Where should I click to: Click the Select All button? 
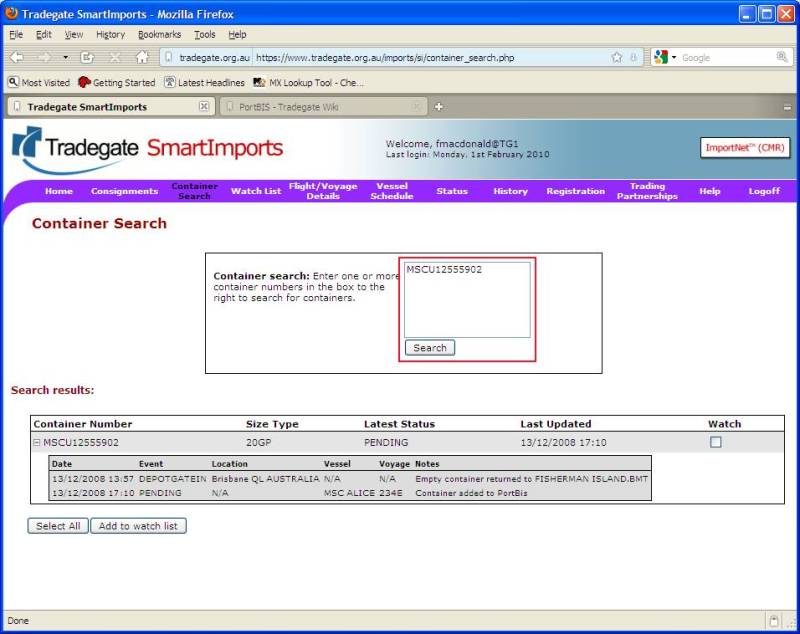(58, 526)
